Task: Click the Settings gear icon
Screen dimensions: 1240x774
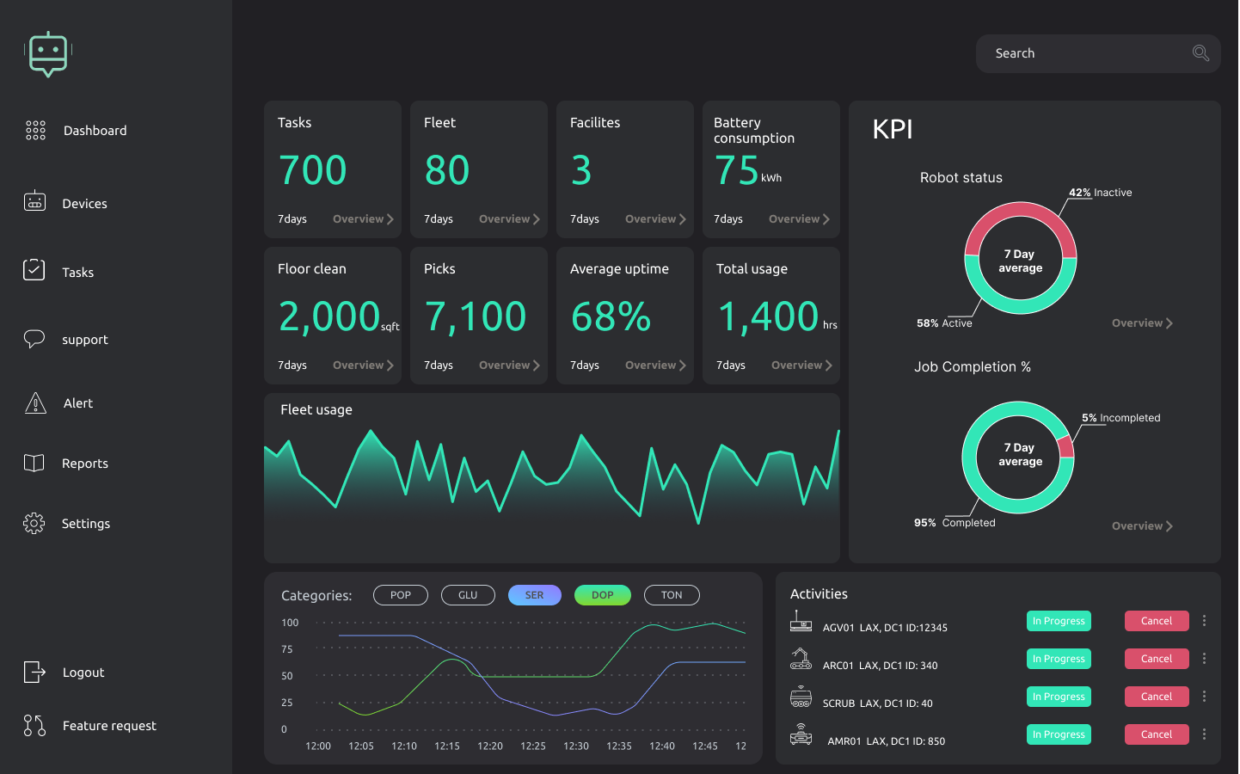Action: pos(33,523)
